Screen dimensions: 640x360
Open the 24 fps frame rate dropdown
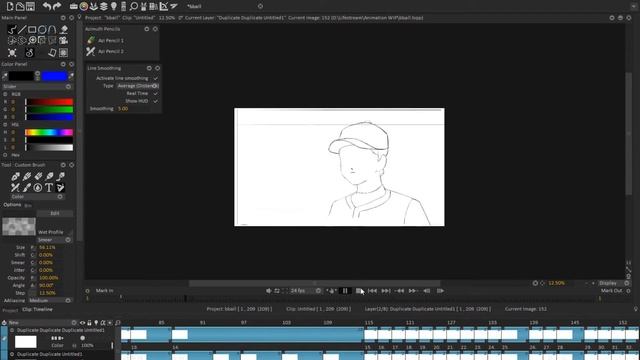[305, 291]
